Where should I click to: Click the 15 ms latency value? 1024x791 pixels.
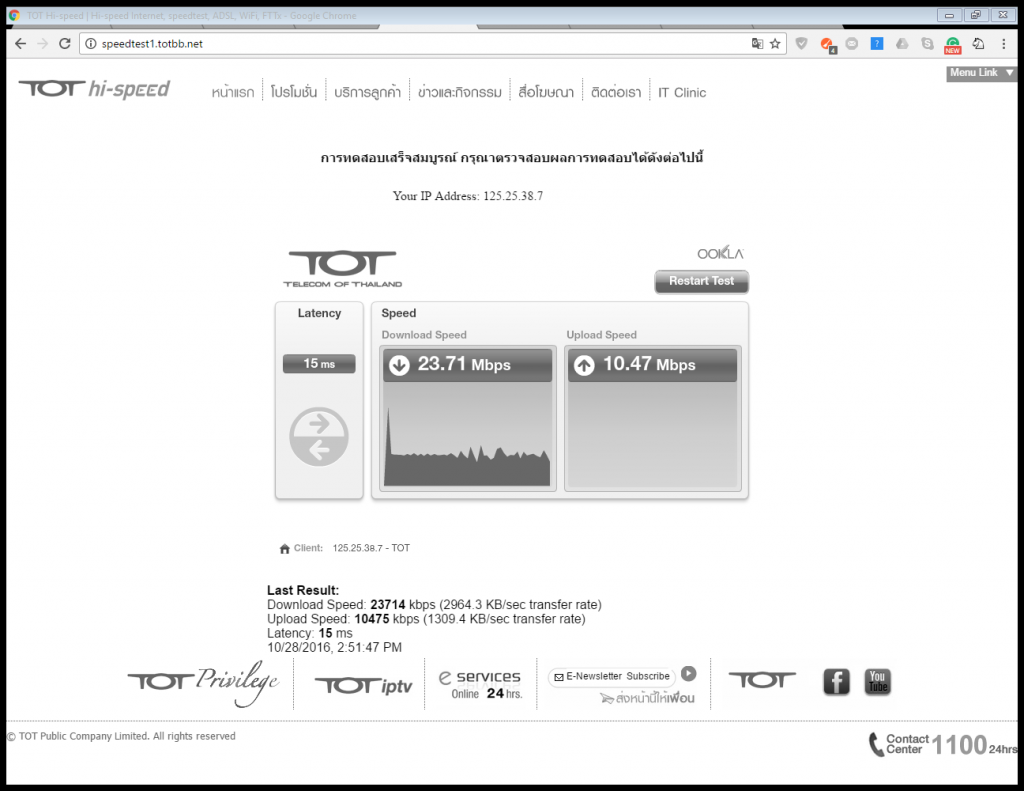pyautogui.click(x=319, y=364)
